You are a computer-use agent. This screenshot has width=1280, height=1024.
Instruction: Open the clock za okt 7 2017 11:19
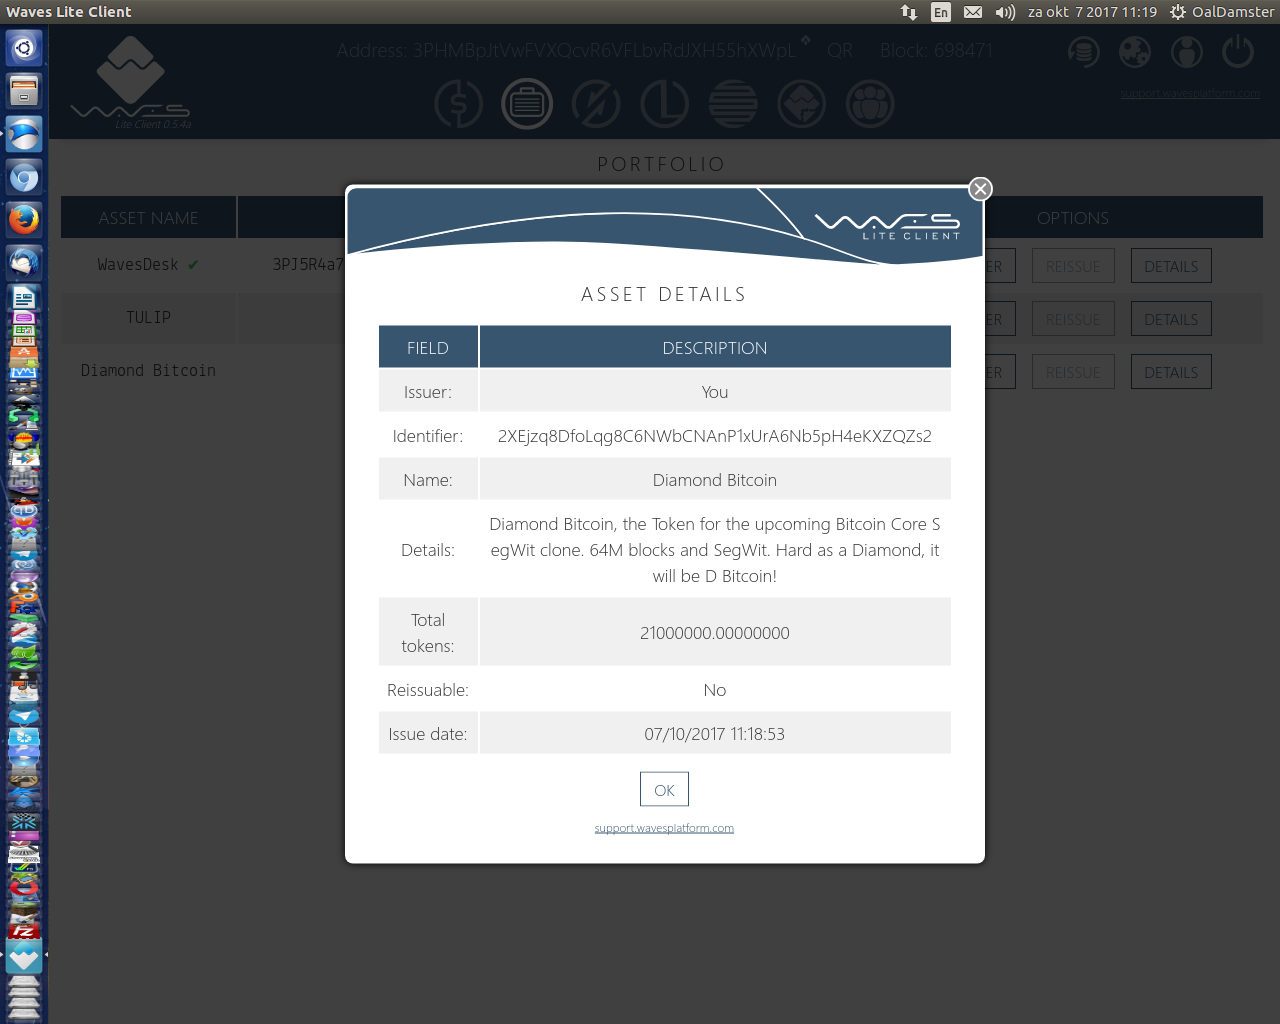1092,12
